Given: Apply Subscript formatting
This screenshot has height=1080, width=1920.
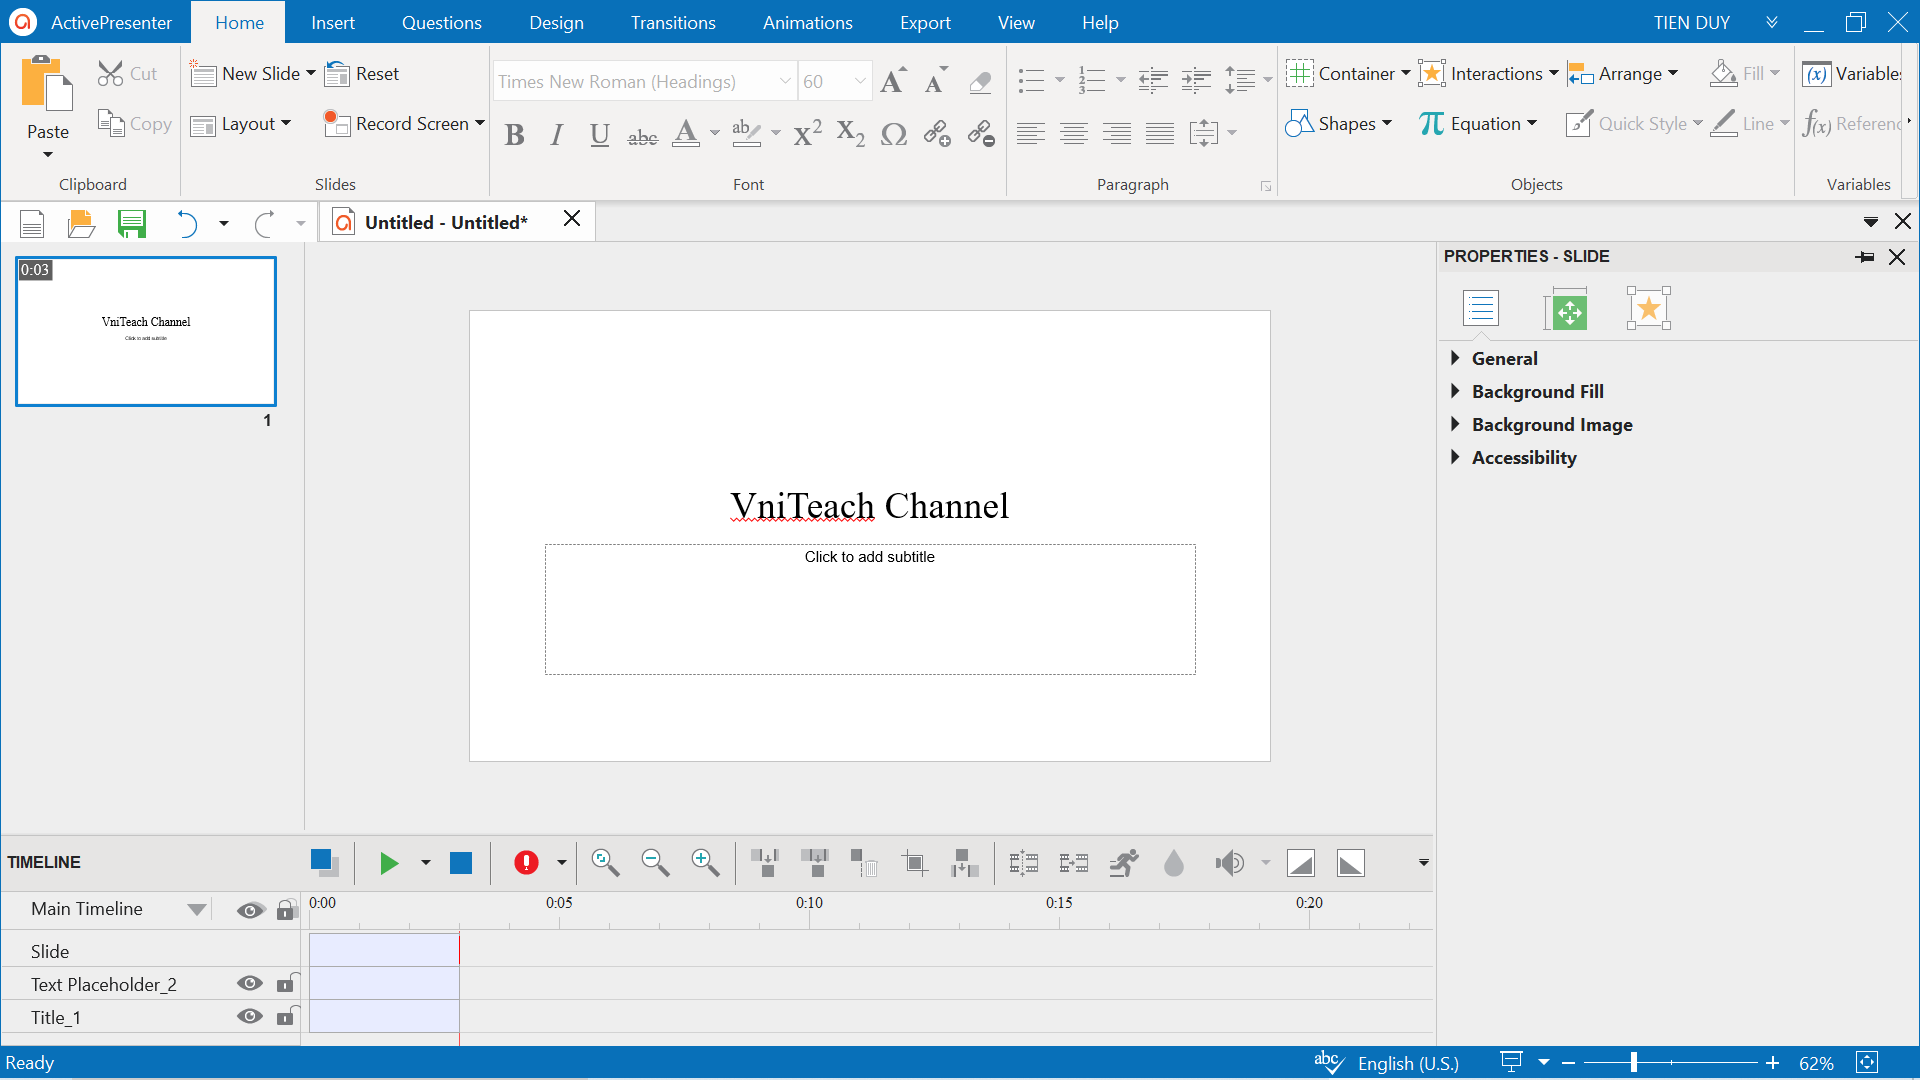Looking at the screenshot, I should [x=850, y=134].
